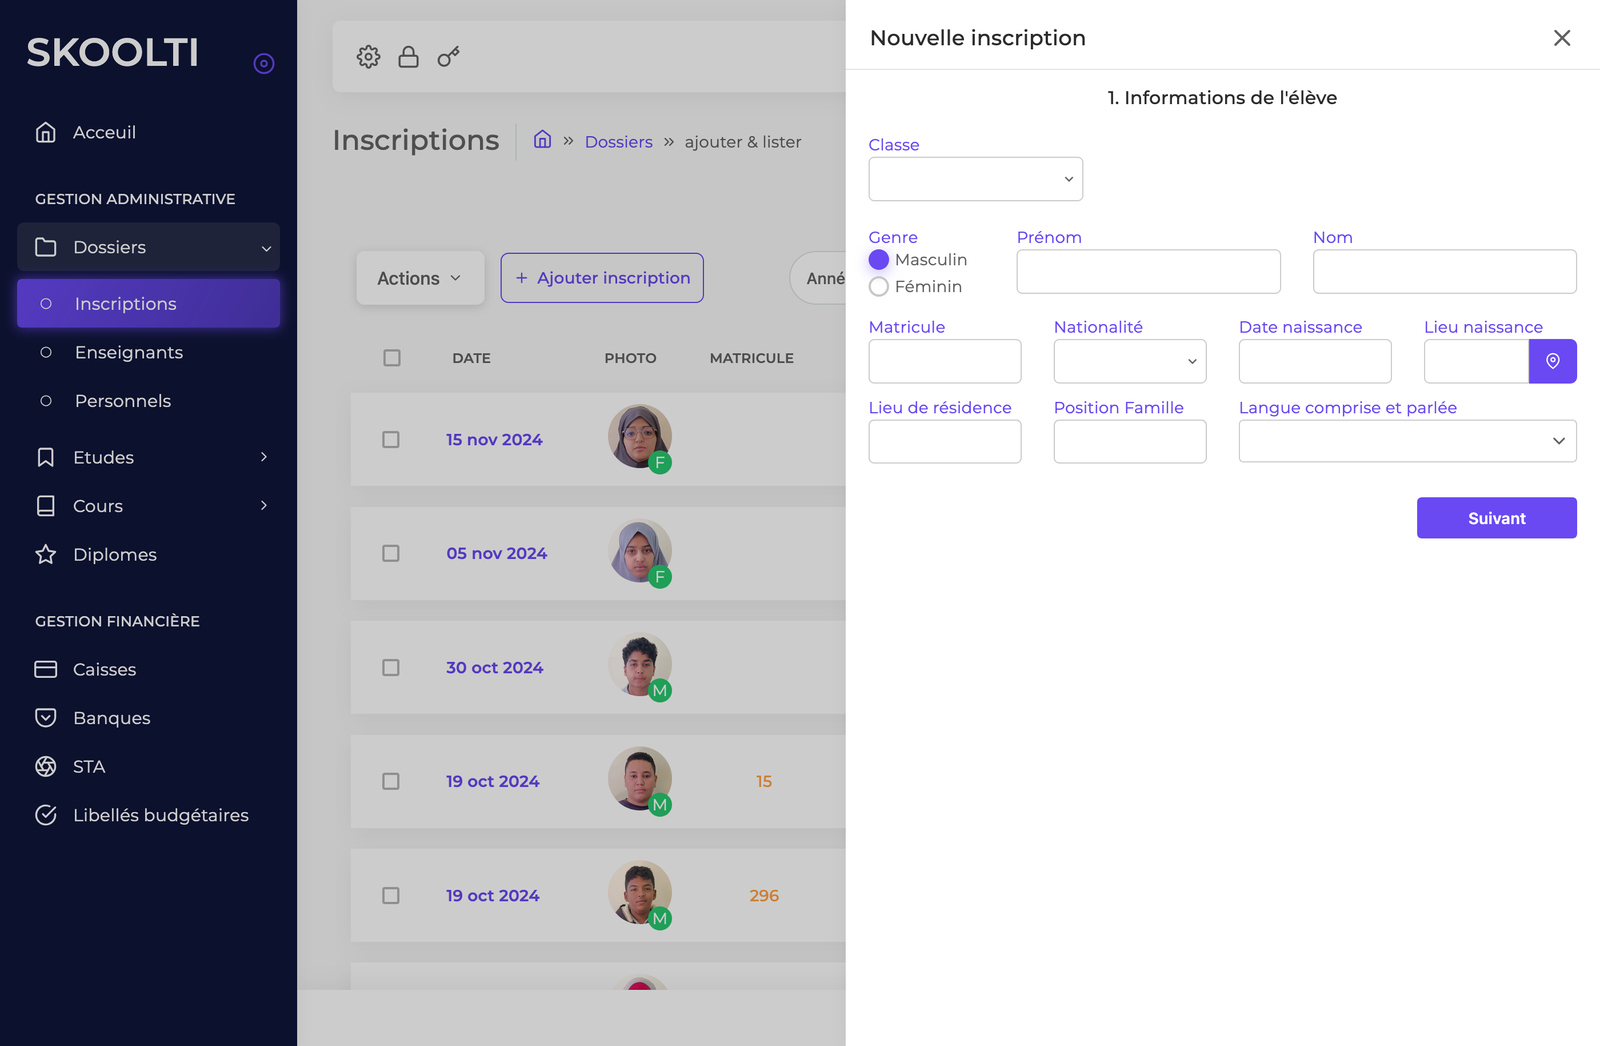Viewport: 1600px width, 1046px height.
Task: Open the Classe dropdown
Action: click(x=975, y=178)
